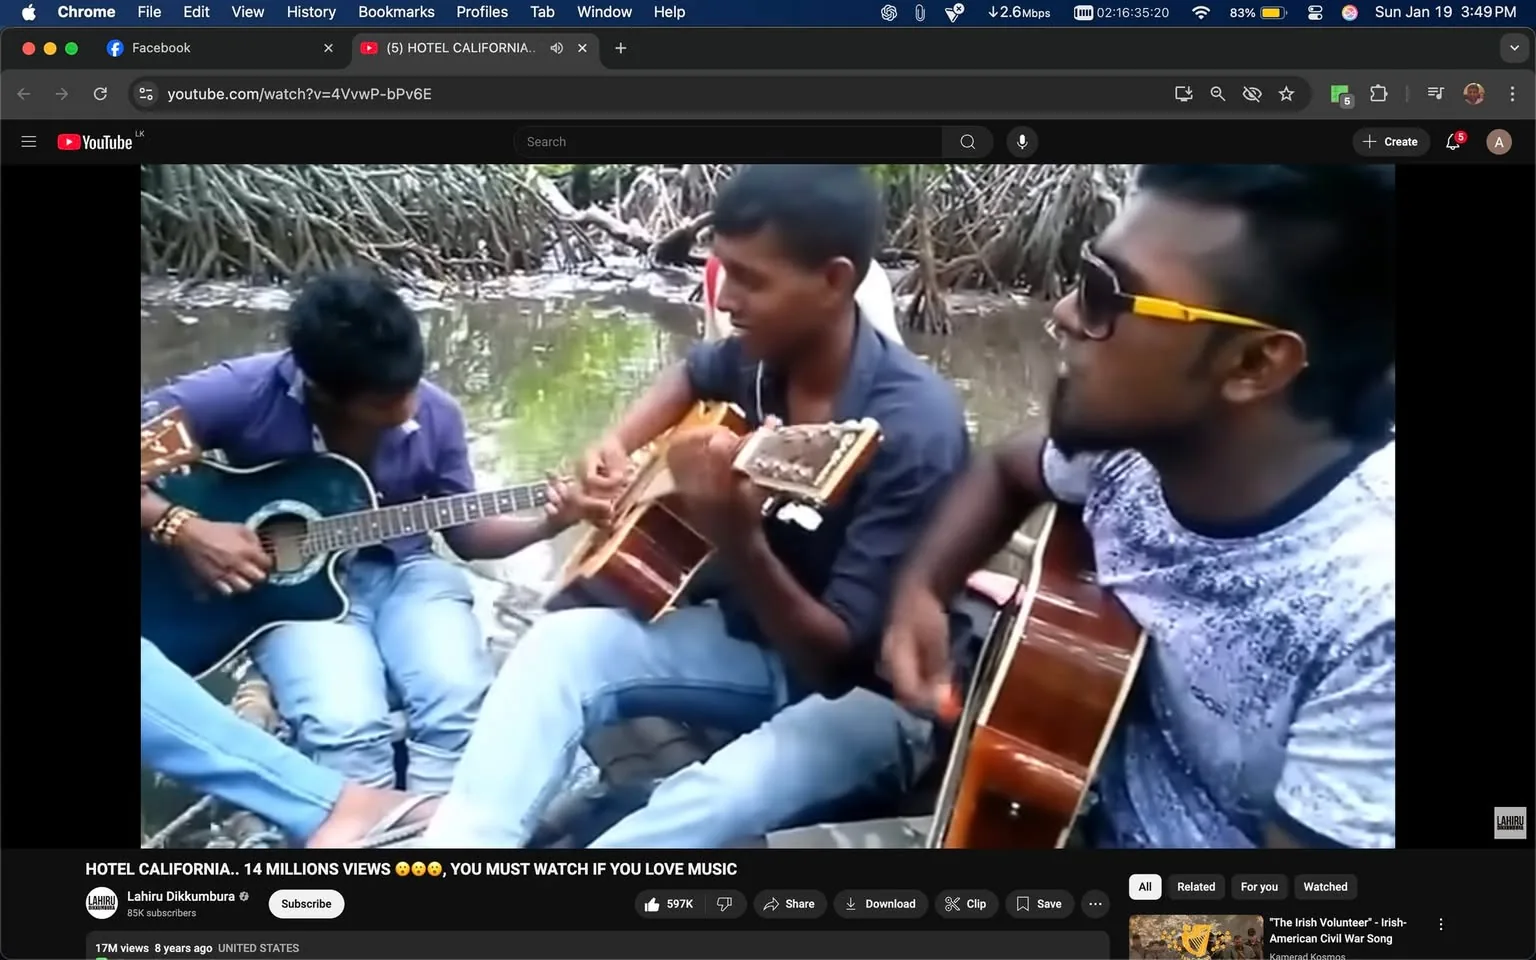Click the Clip icon under the video

pos(965,903)
